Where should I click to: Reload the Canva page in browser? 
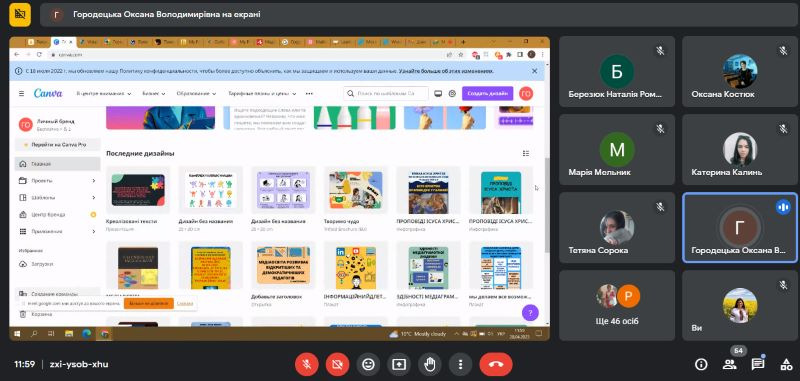pos(39,54)
